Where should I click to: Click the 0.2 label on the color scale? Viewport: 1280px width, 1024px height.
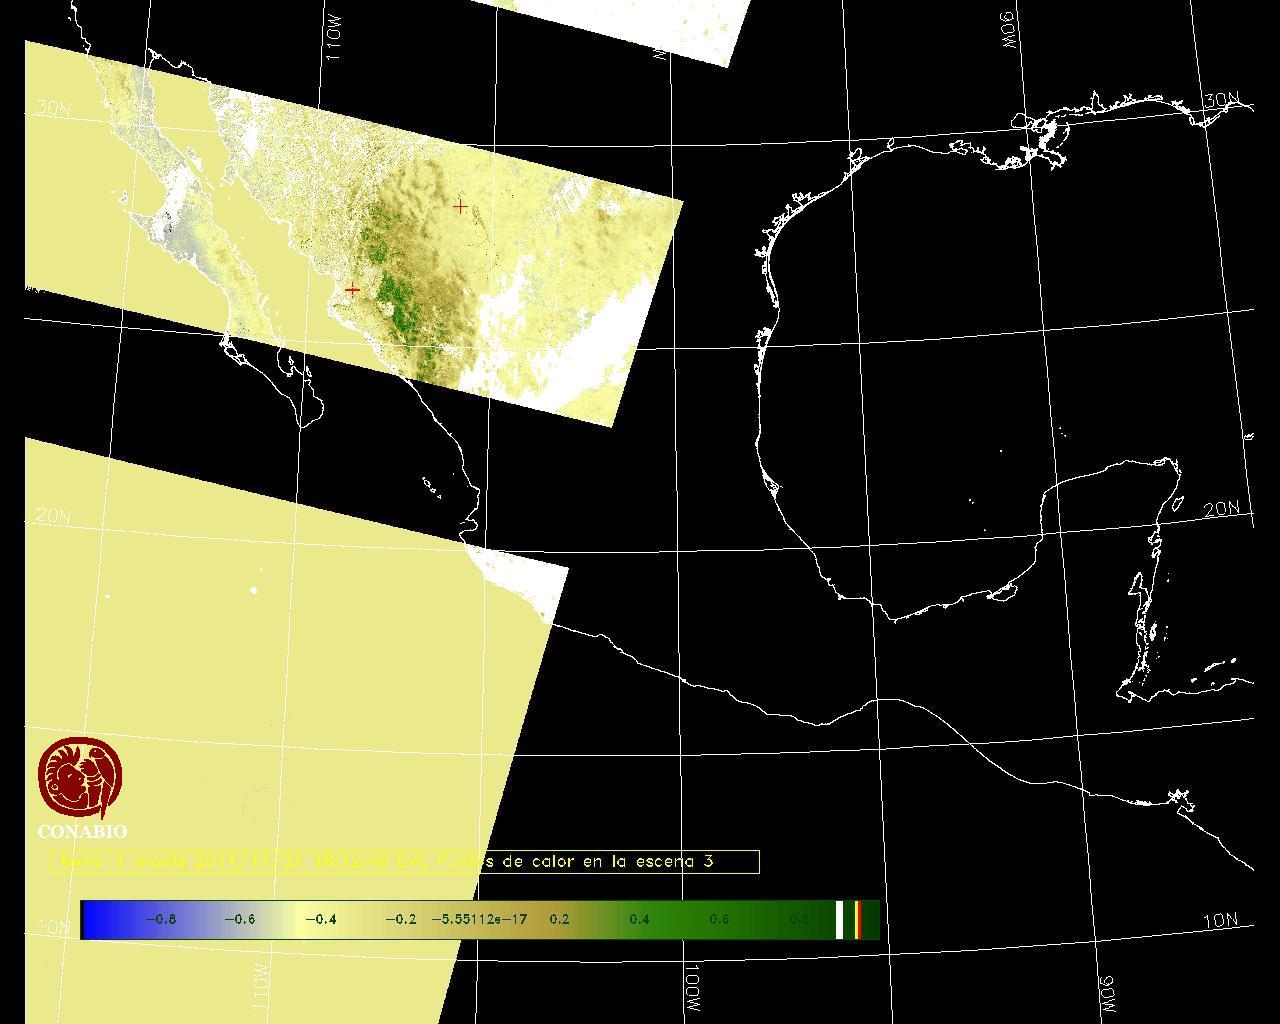click(x=559, y=919)
